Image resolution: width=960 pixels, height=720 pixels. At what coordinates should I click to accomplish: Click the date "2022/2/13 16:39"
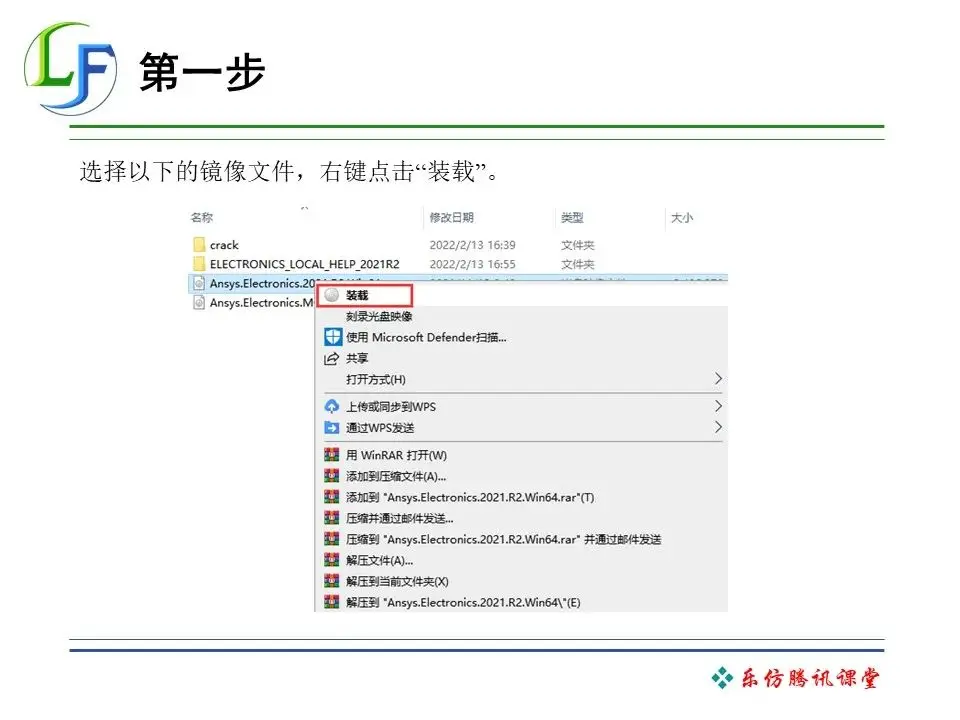[472, 245]
